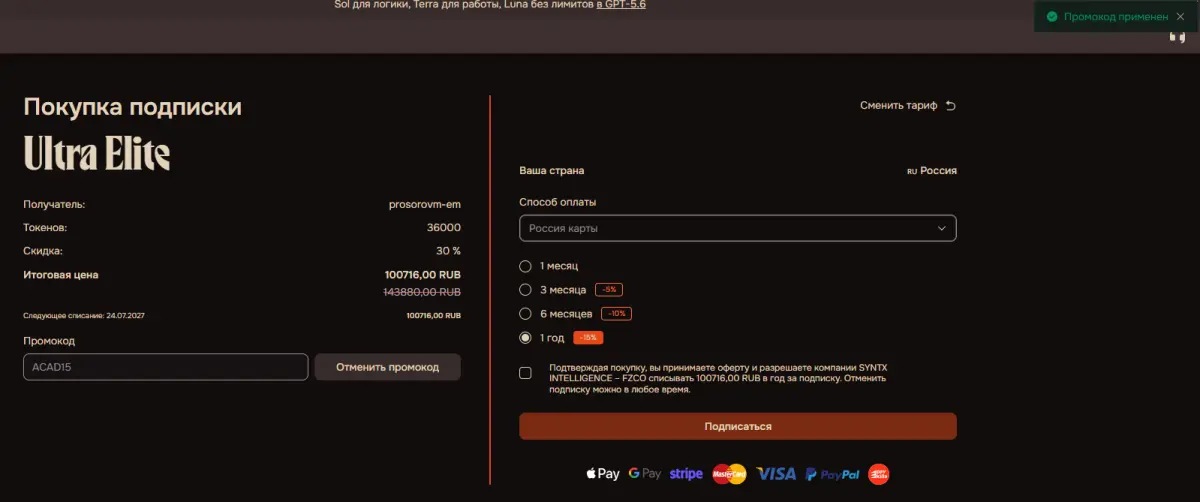Click the PayPal logo
The image size is (1200, 502).
click(x=832, y=474)
